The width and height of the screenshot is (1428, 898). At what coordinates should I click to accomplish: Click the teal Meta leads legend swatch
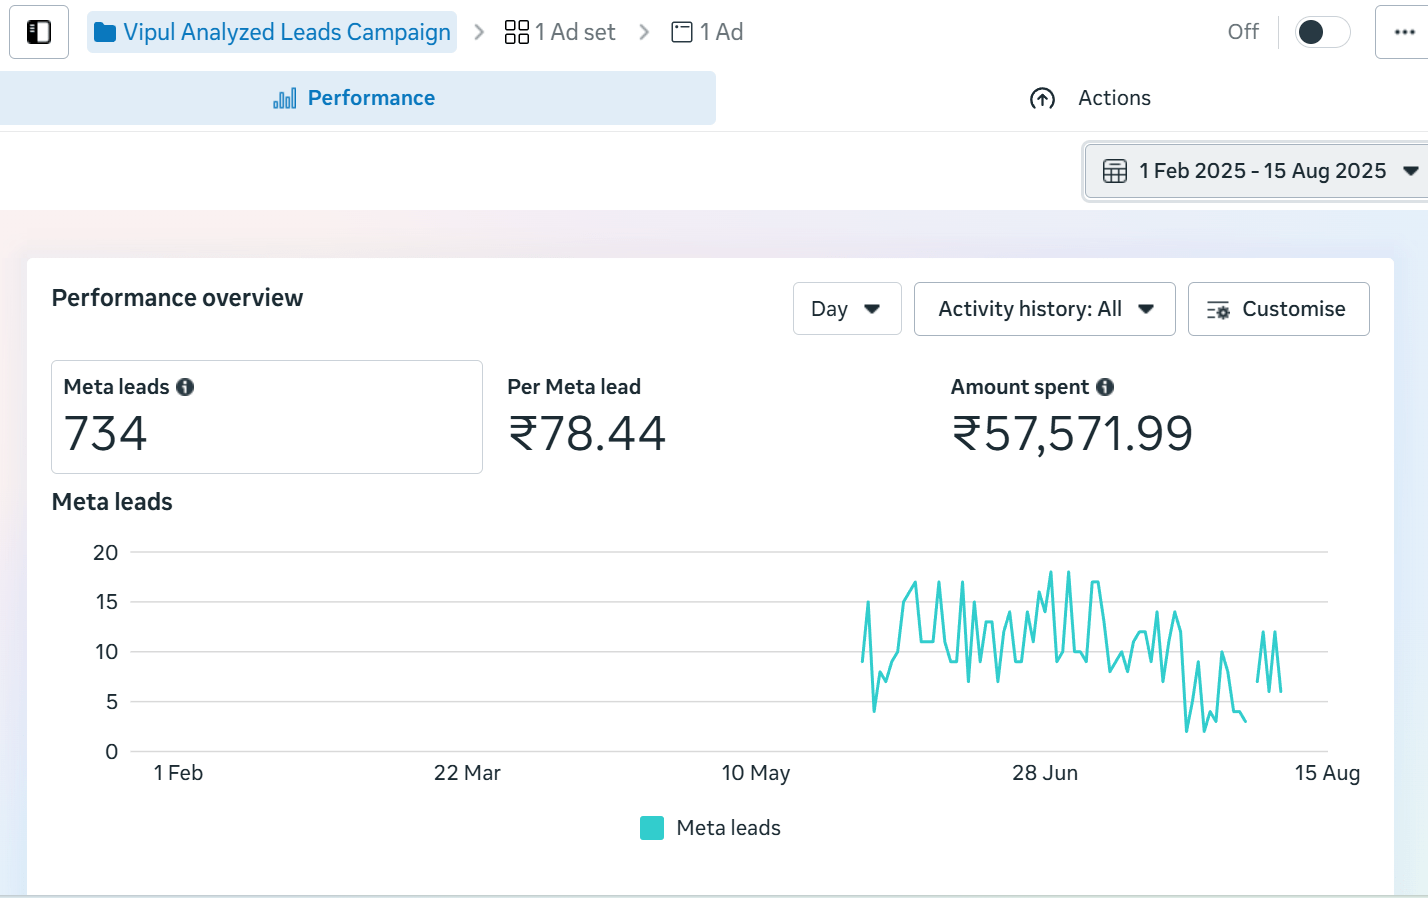click(652, 828)
